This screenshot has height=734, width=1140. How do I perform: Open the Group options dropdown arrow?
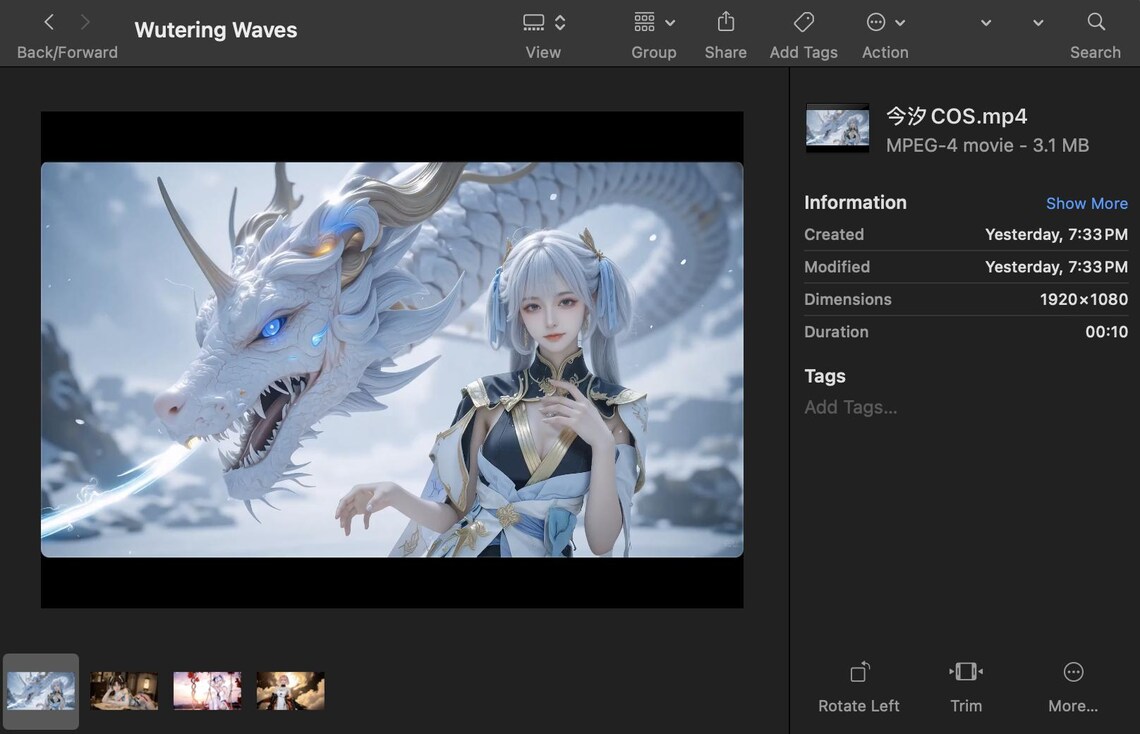coord(670,22)
